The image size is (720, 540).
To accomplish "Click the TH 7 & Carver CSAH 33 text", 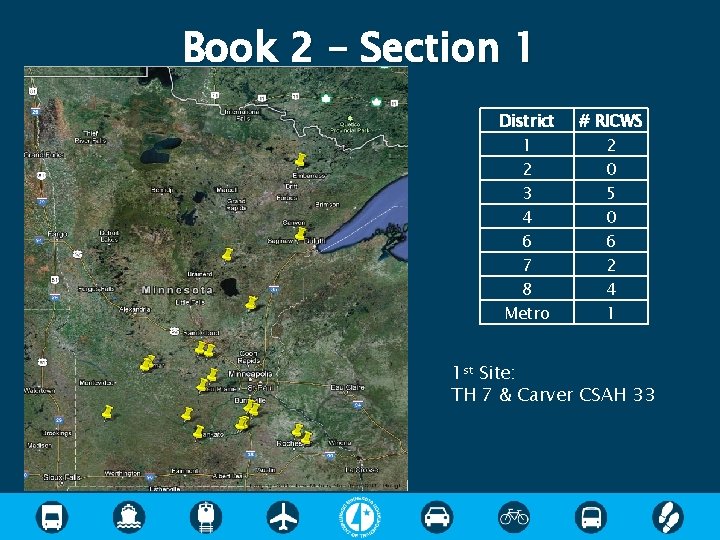I will pyautogui.click(x=553, y=394).
